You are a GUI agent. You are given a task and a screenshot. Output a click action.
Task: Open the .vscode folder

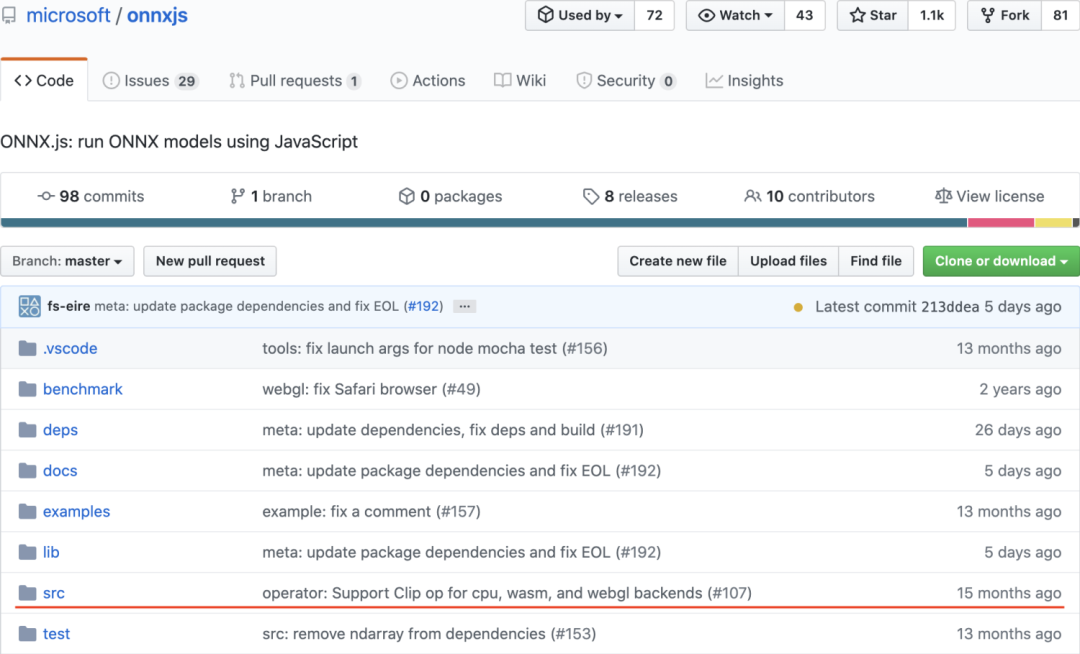[70, 348]
